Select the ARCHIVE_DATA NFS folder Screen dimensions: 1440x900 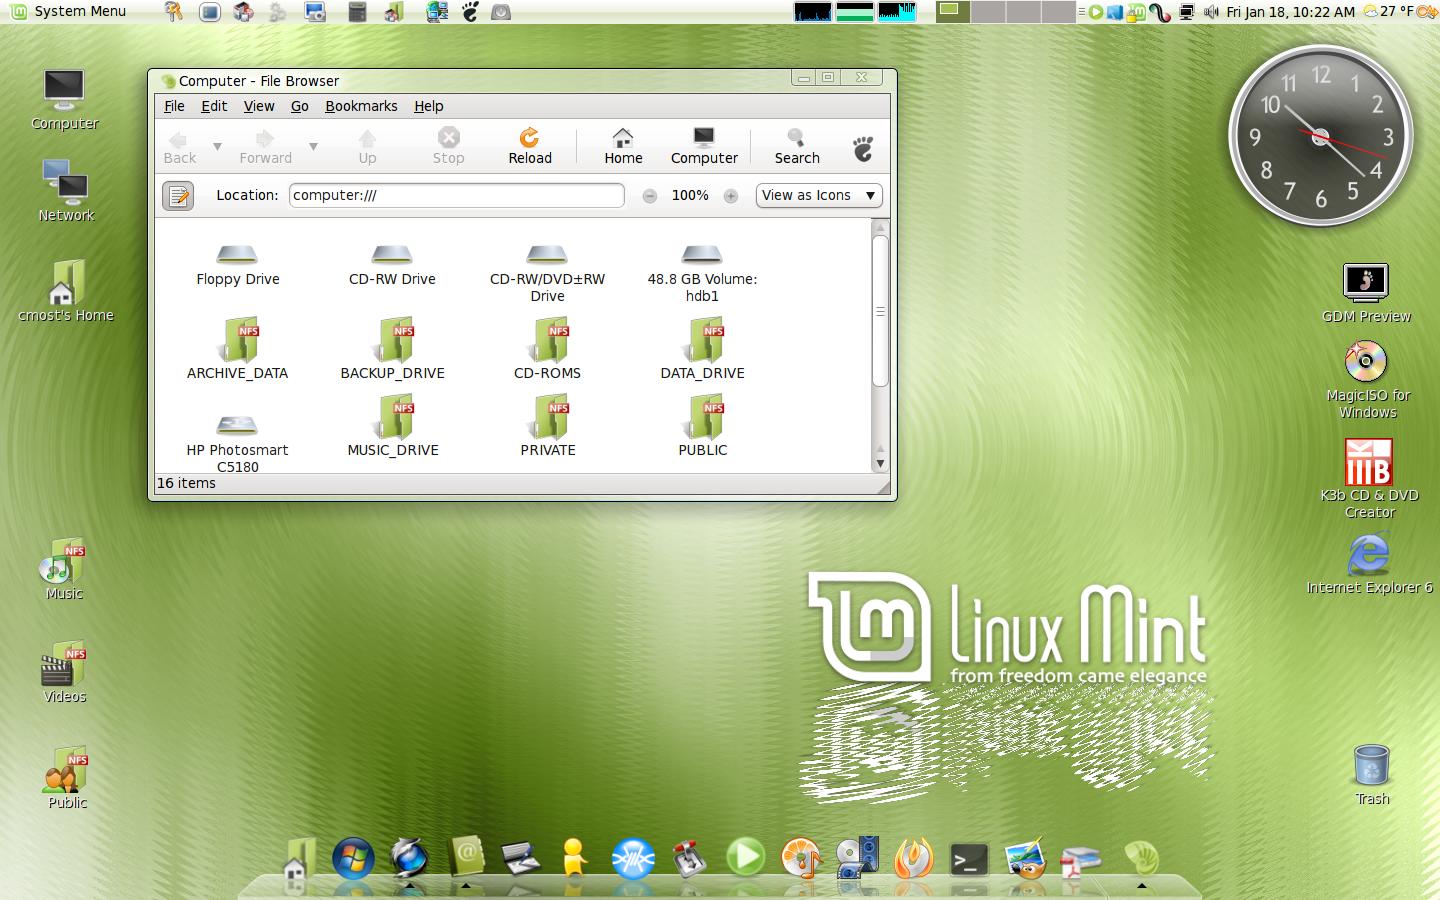point(237,348)
